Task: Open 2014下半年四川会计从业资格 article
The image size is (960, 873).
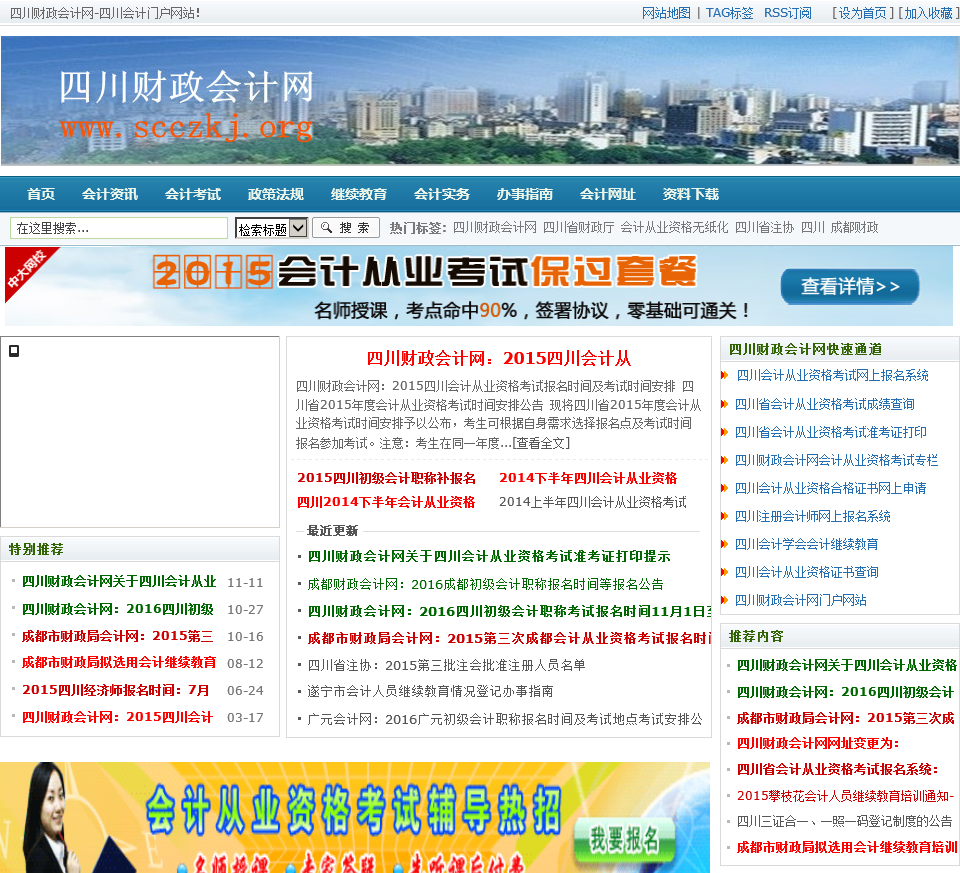Action: [588, 478]
